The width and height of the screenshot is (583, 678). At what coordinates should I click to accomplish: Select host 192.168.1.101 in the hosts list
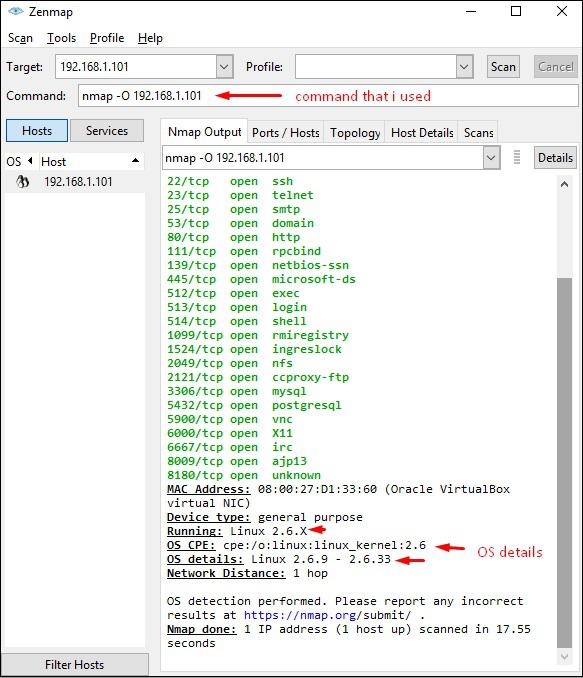coord(75,182)
